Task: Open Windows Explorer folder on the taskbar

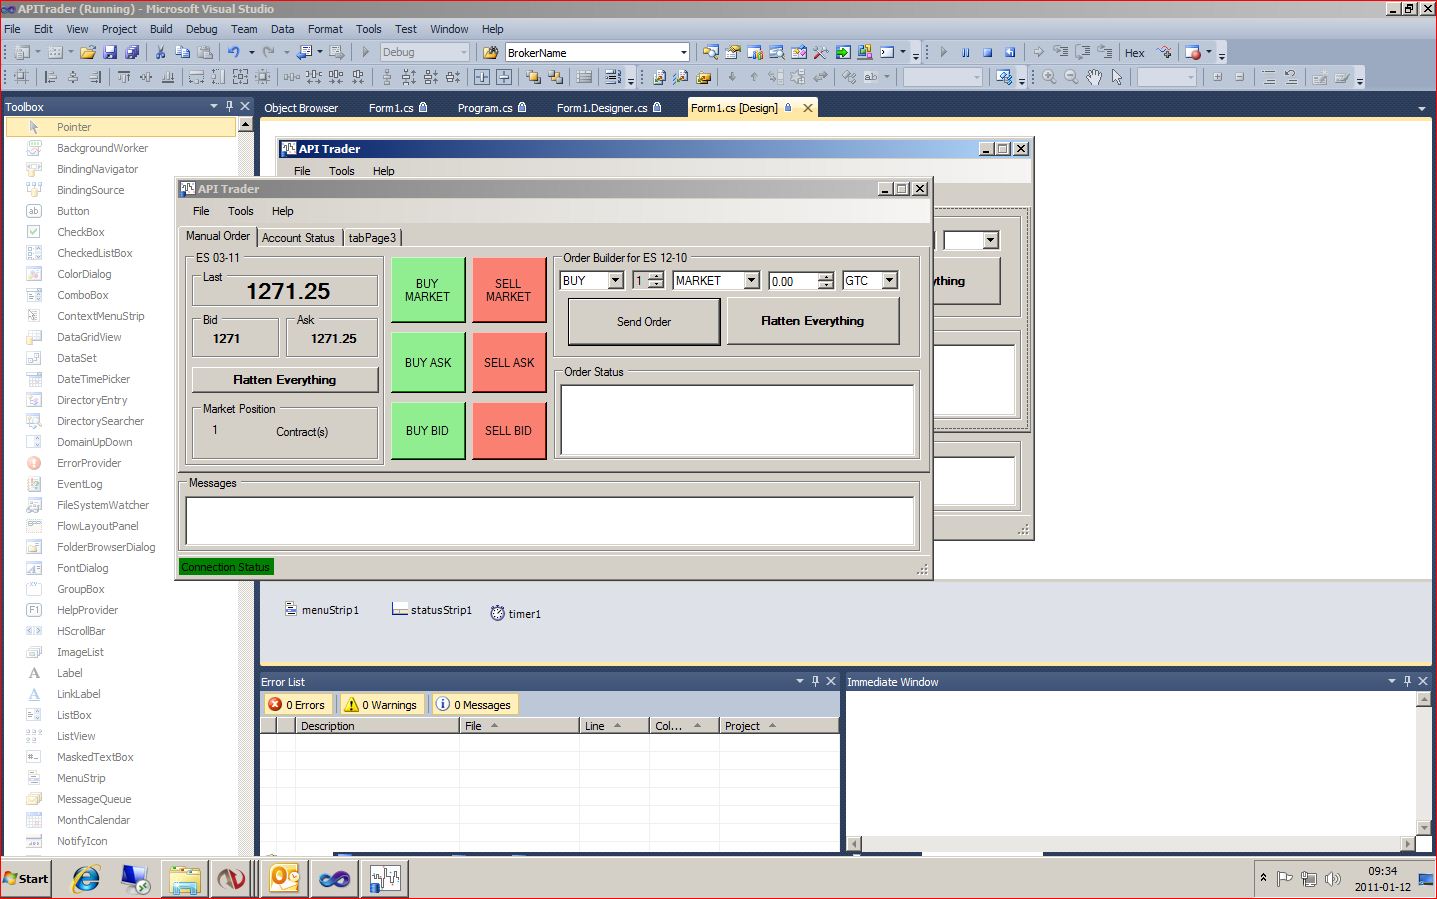Action: 184,879
